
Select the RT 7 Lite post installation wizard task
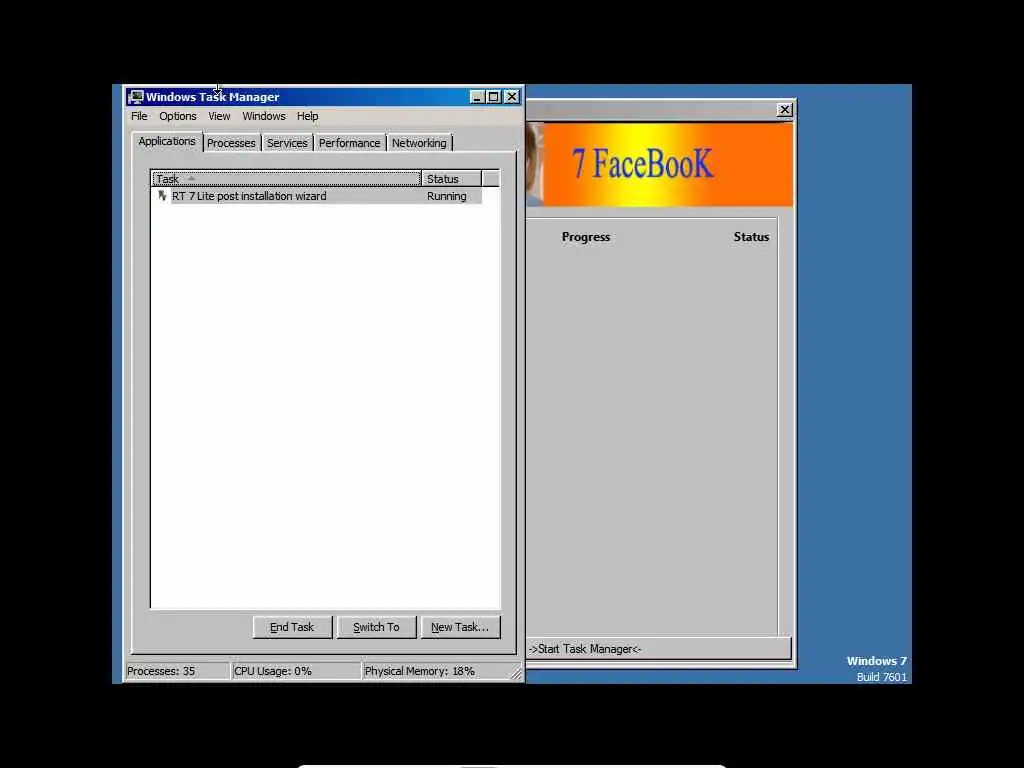[x=317, y=196]
